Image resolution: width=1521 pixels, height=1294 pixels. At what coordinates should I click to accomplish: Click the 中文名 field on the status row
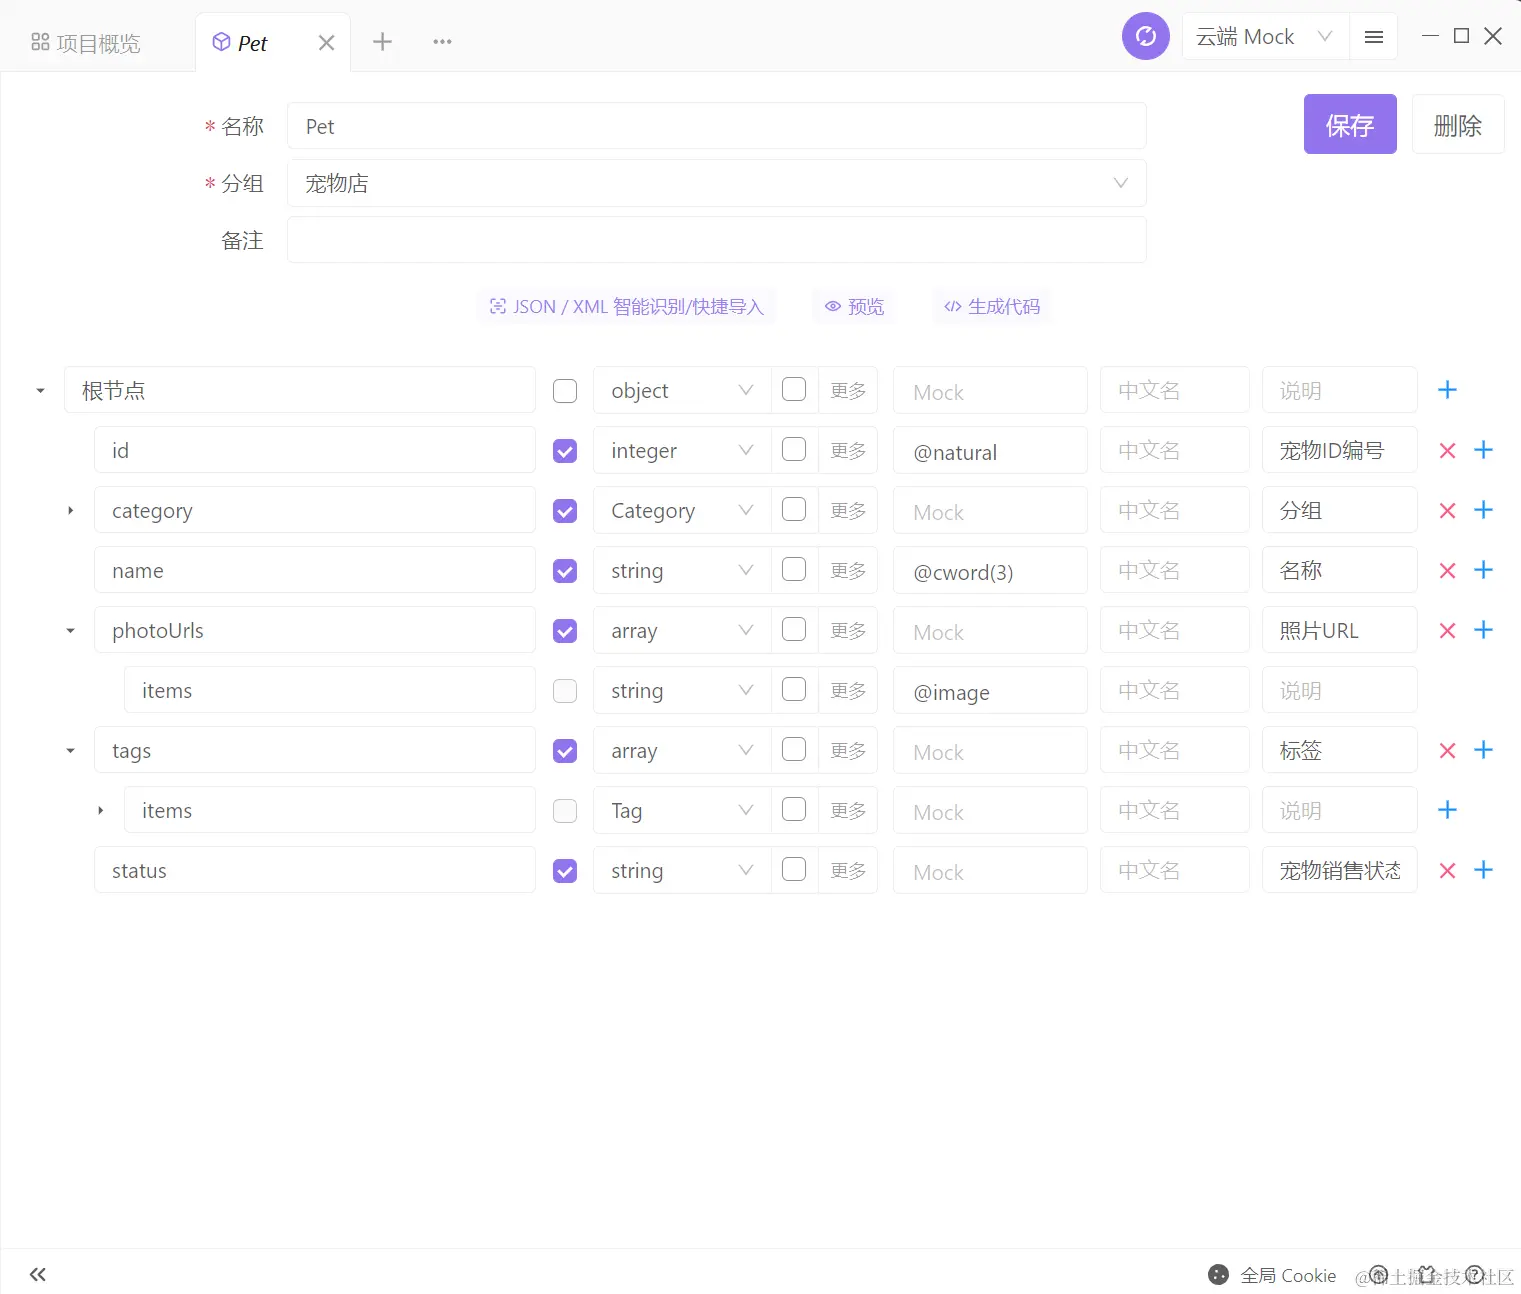[1175, 870]
